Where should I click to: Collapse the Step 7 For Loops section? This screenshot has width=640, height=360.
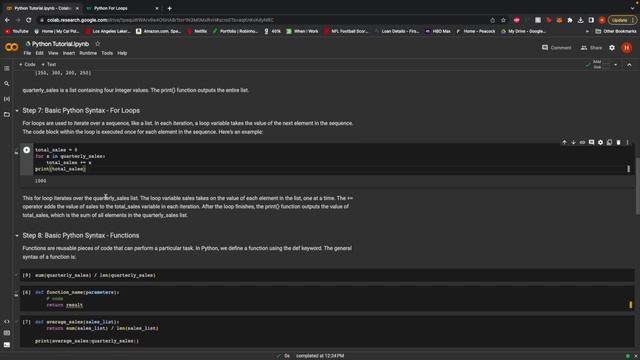point(17,111)
